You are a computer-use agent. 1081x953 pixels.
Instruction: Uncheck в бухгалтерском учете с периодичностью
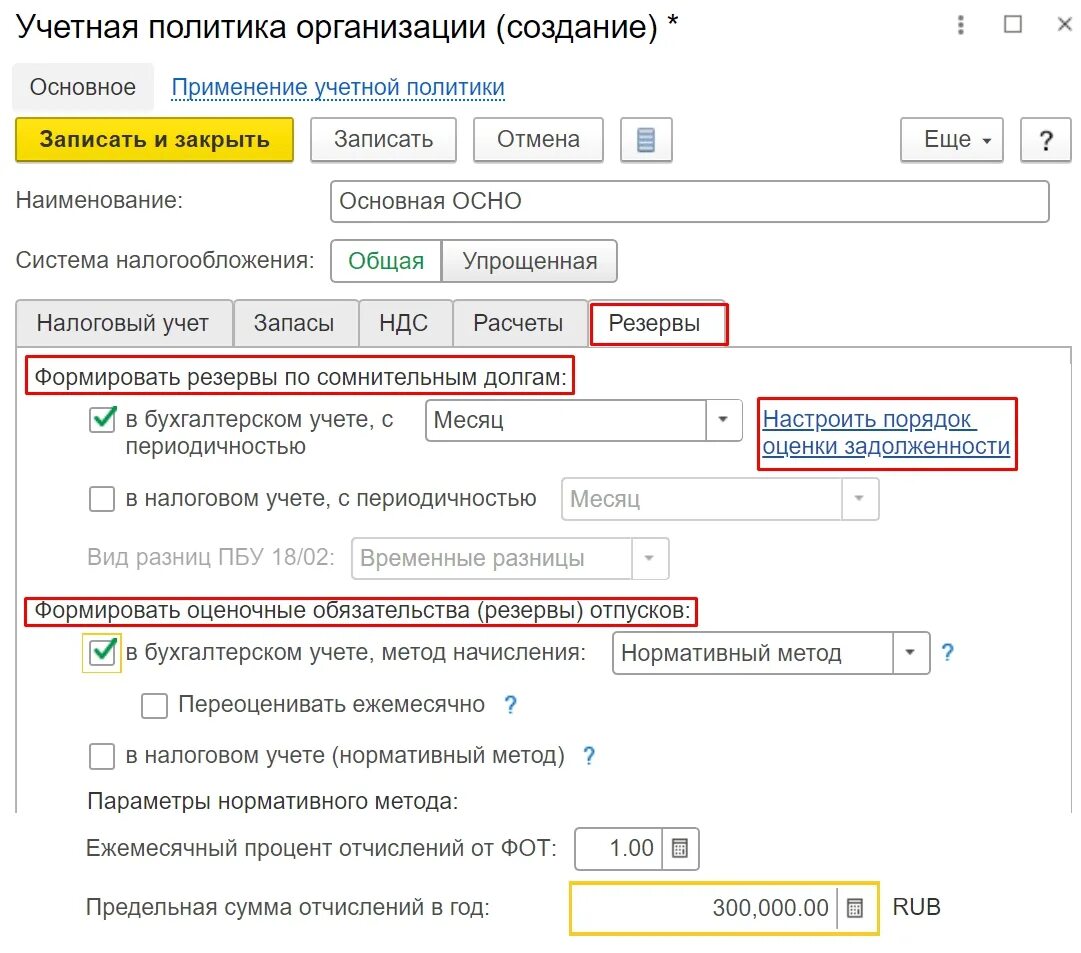click(x=101, y=420)
